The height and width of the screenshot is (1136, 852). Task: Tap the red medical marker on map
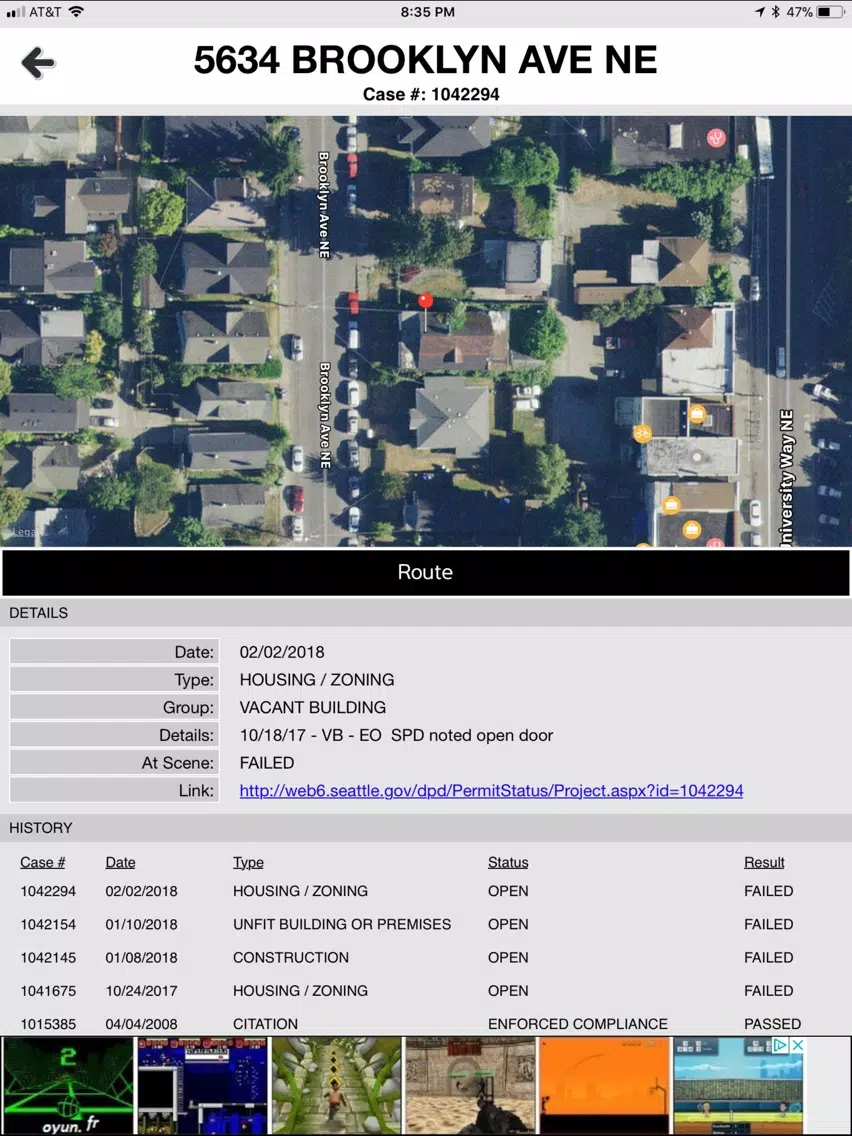point(716,137)
